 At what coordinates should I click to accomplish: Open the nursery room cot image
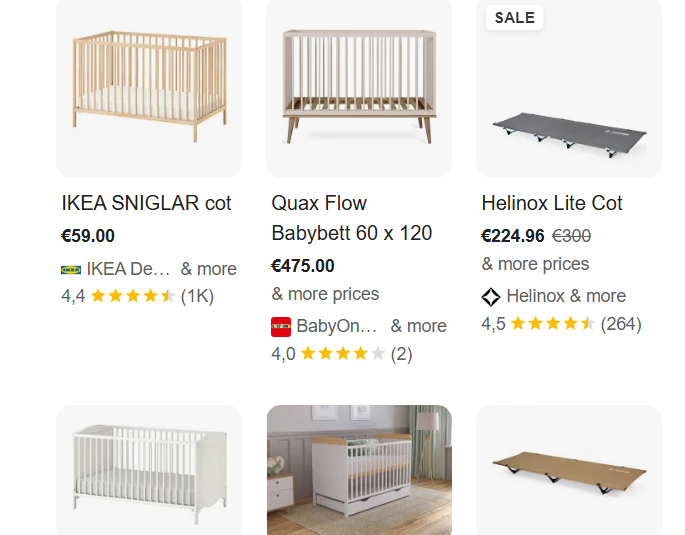click(358, 470)
